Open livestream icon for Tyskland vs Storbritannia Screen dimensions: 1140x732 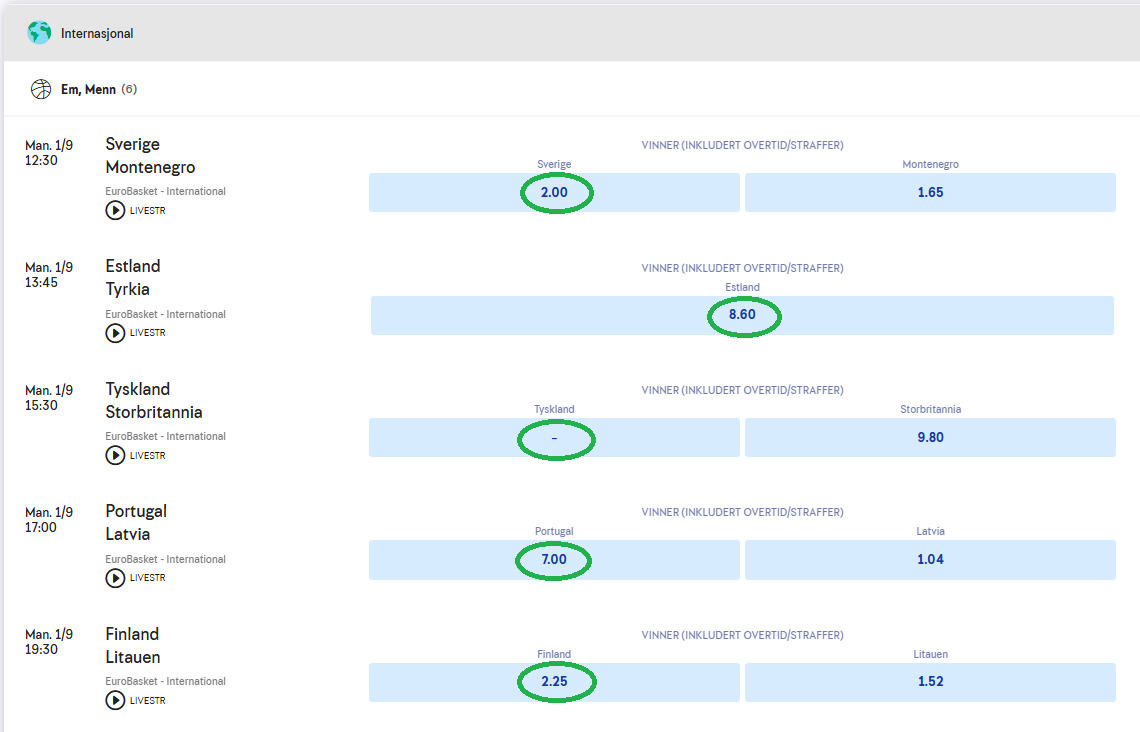116,455
